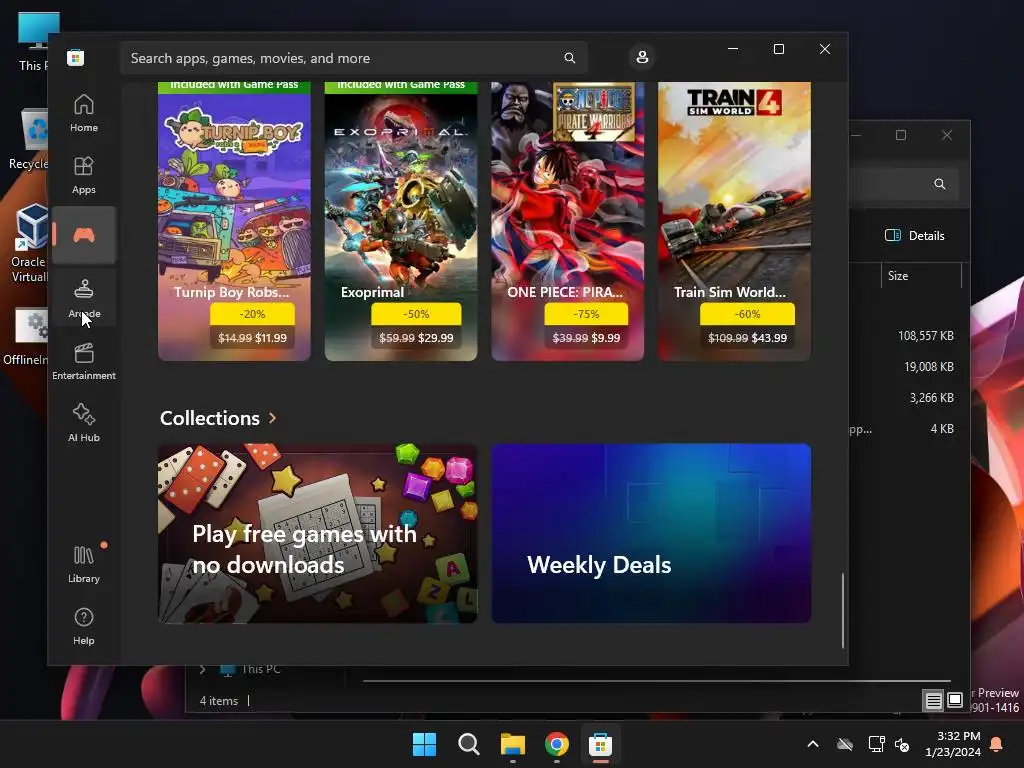Click the search icon in File Explorer window
Image resolution: width=1024 pixels, height=768 pixels.
point(939,184)
